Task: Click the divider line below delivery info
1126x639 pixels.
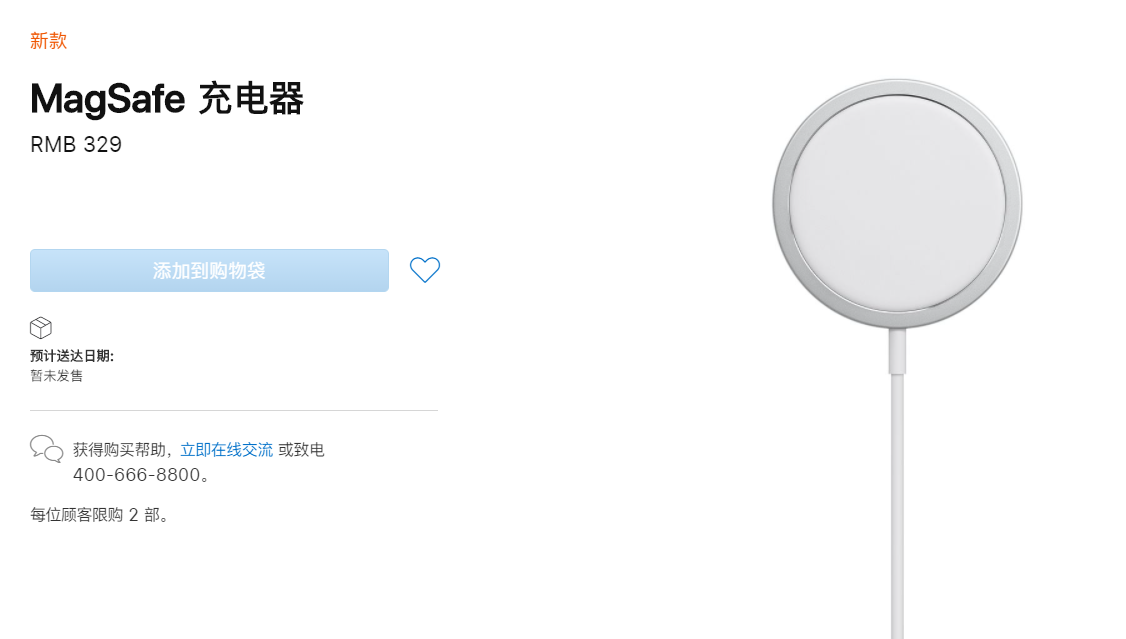Action: pos(234,410)
